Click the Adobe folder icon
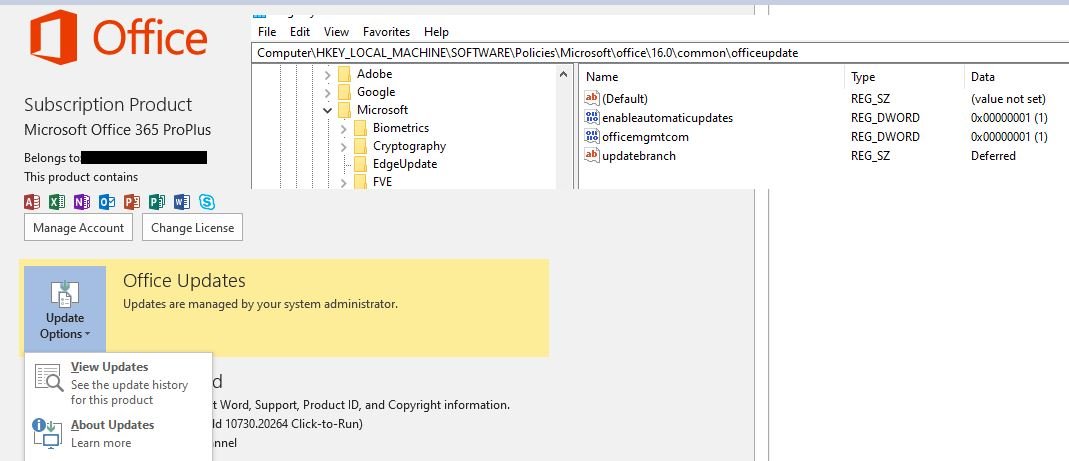Image resolution: width=1069 pixels, height=461 pixels. 344,74
